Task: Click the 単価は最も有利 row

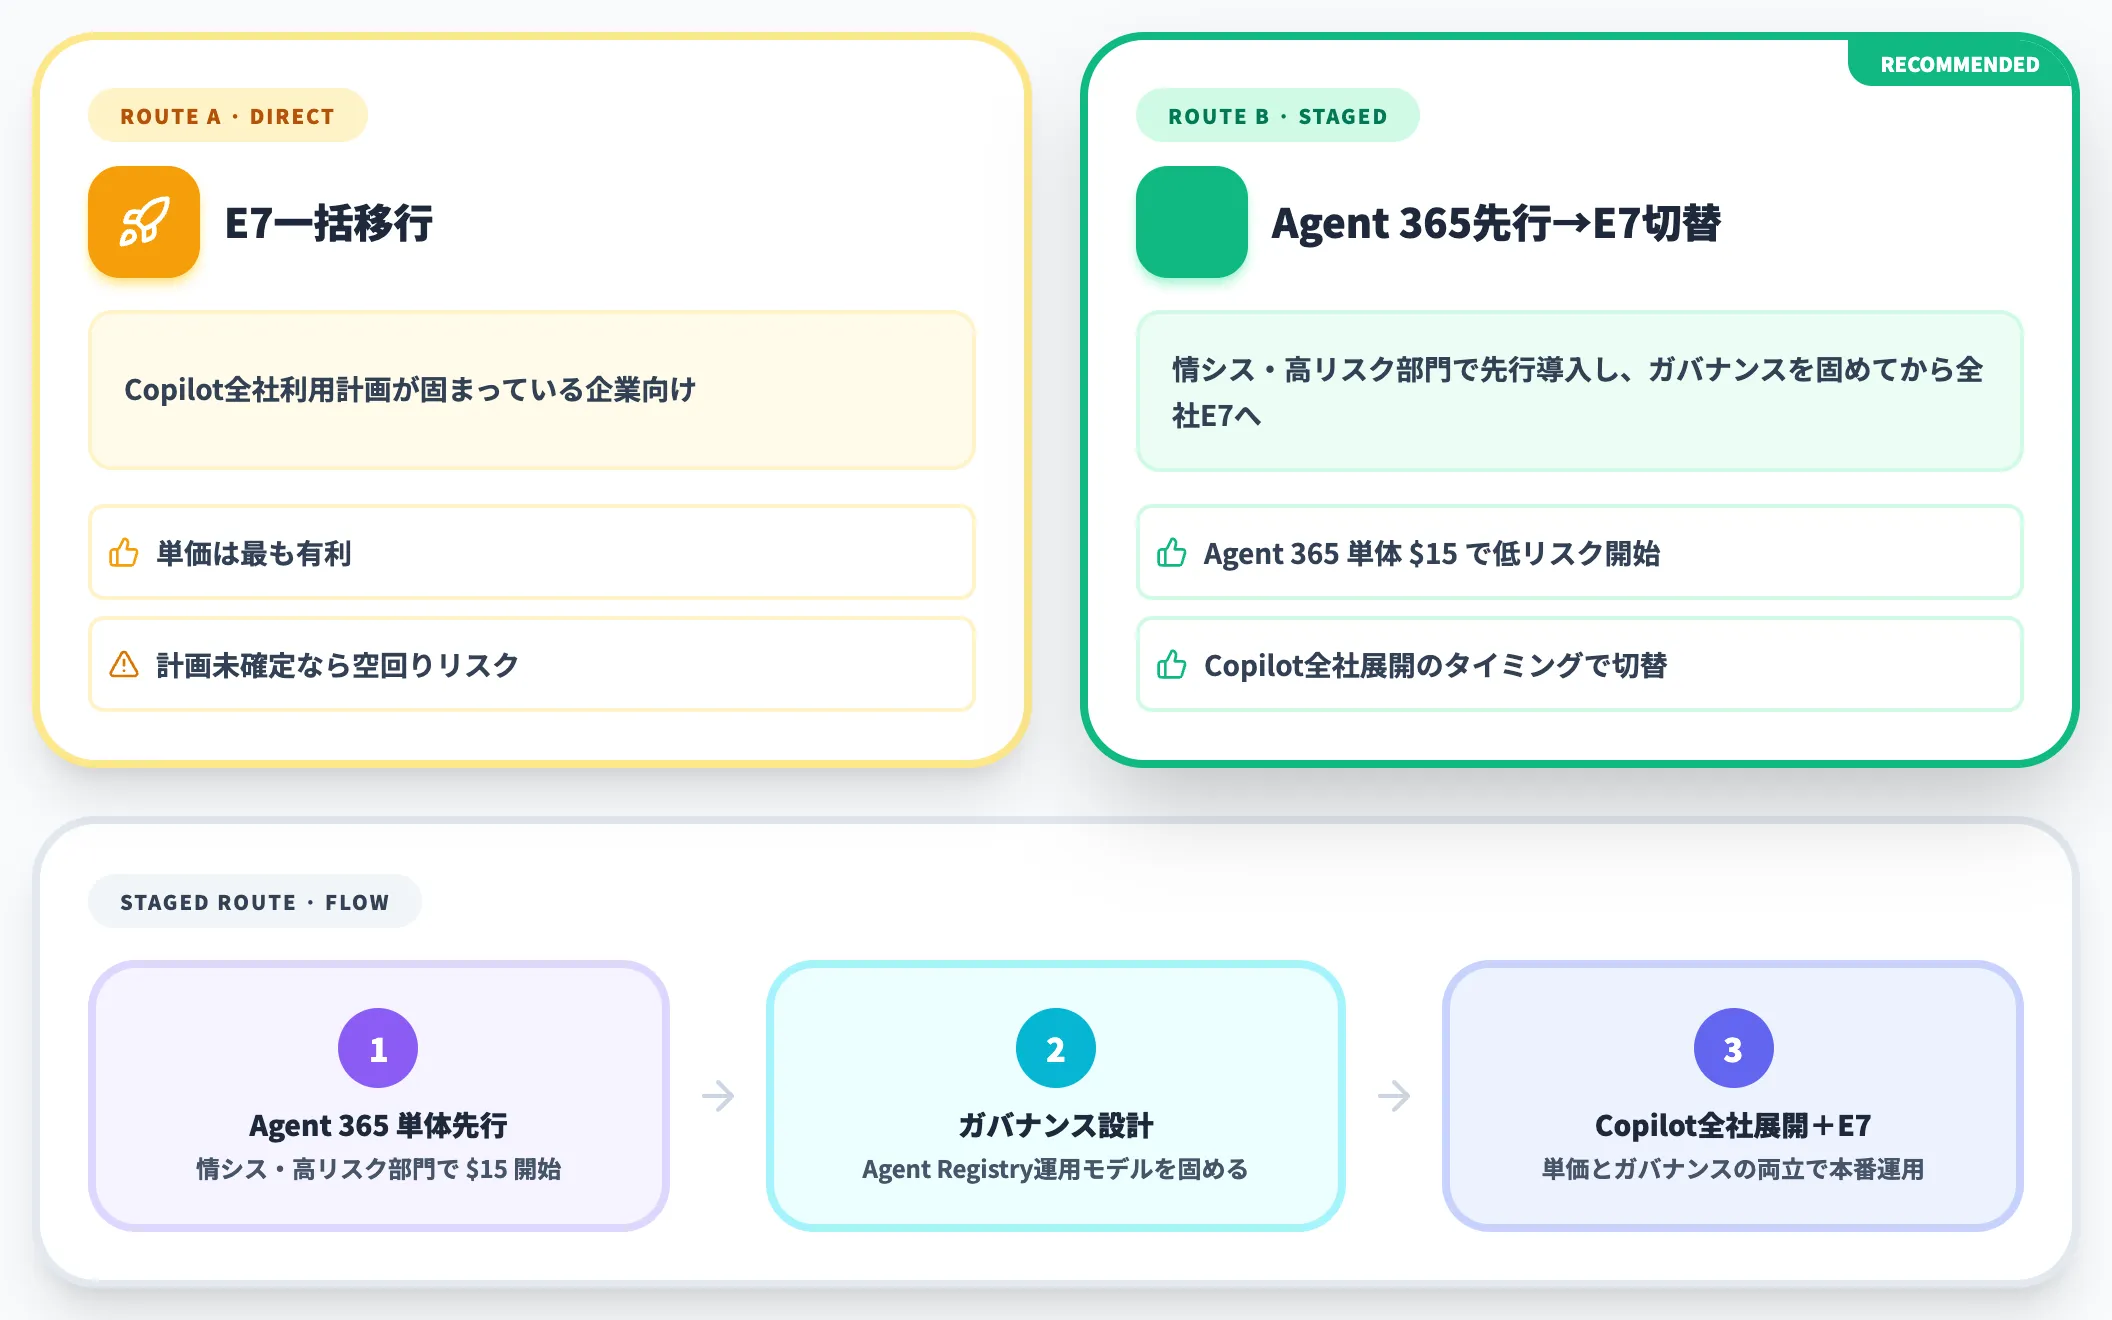Action: click(x=532, y=552)
